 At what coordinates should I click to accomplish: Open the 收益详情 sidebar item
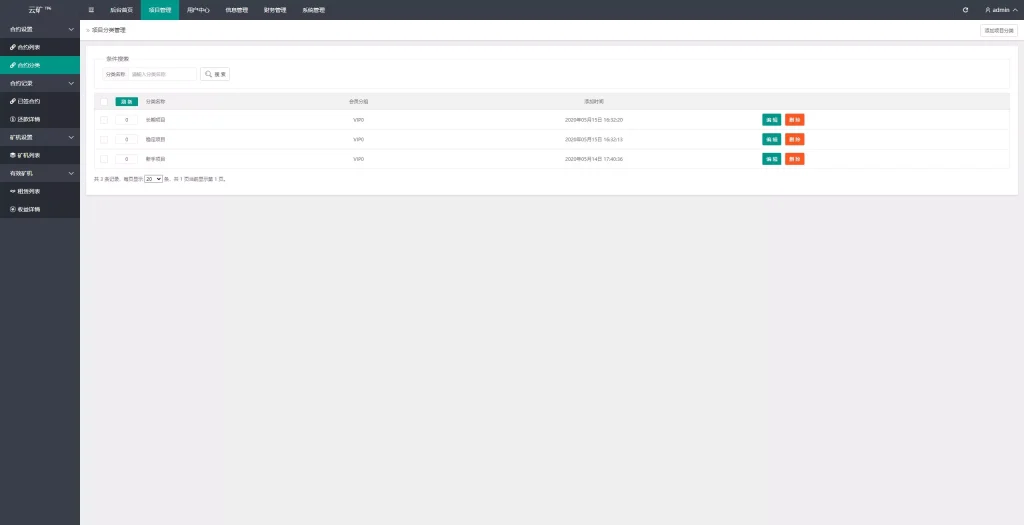click(x=40, y=210)
